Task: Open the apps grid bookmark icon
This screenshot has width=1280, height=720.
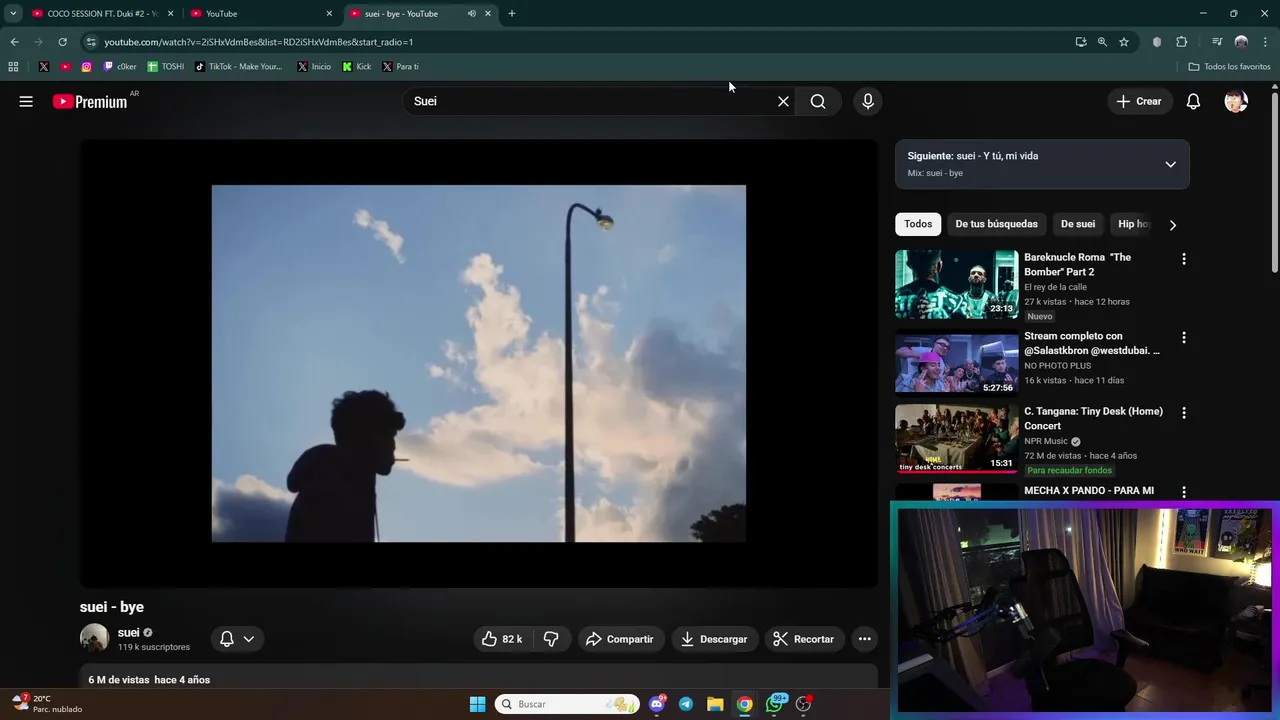Action: tap(13, 67)
